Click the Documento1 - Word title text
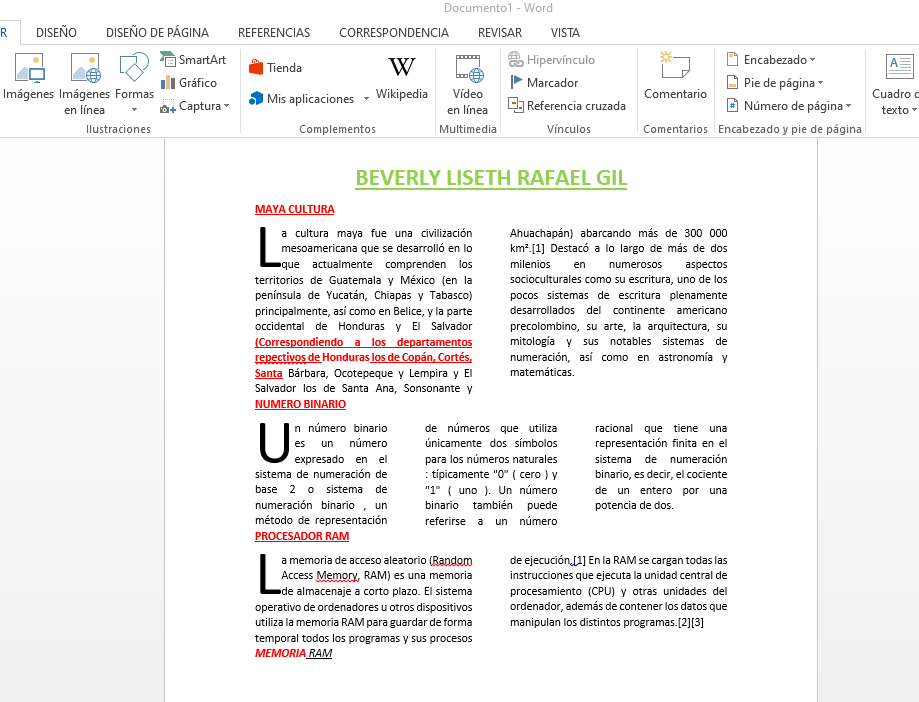Screen dimensions: 919x702 498,8
